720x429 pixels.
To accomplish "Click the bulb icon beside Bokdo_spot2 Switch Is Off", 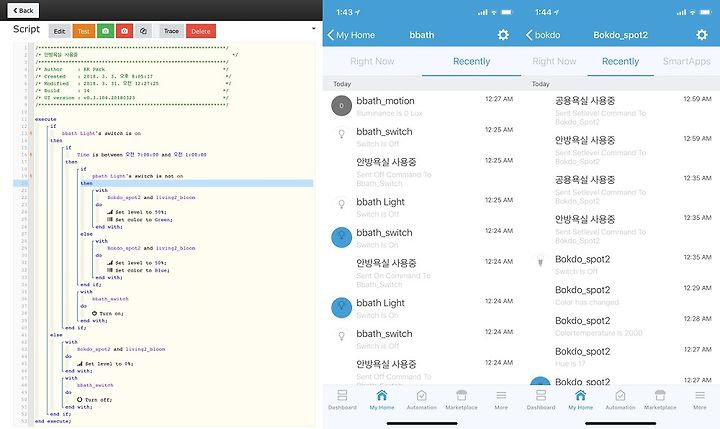I will [540, 261].
